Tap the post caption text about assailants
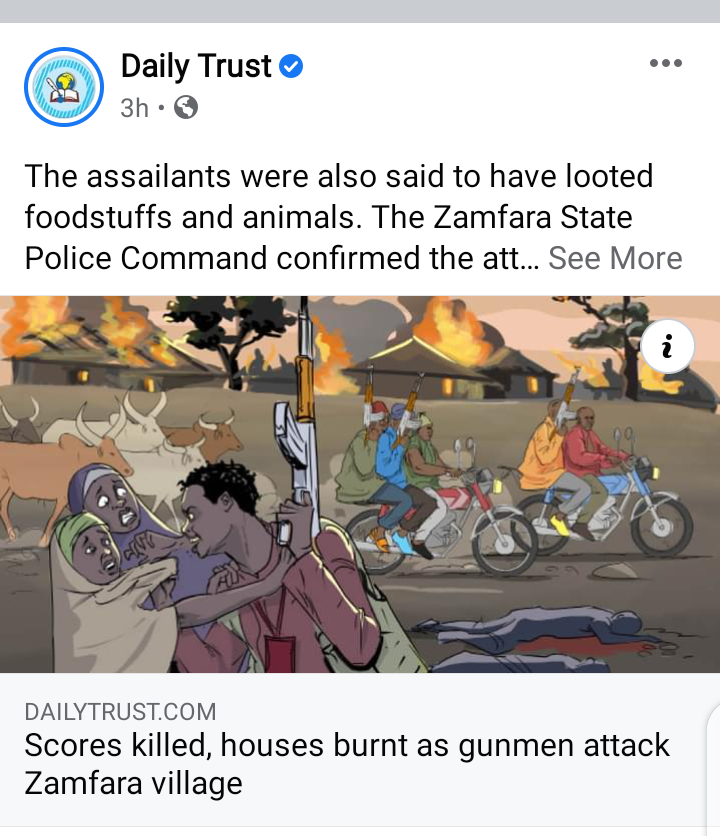The height and width of the screenshot is (836, 720). tap(339, 217)
